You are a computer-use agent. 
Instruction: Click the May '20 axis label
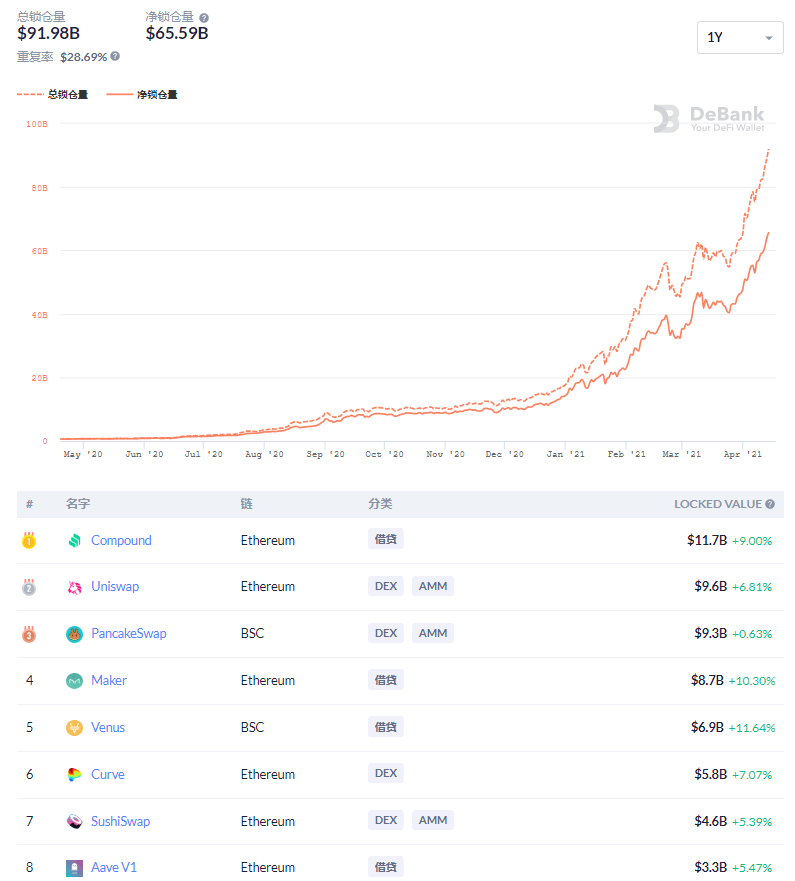pos(83,454)
